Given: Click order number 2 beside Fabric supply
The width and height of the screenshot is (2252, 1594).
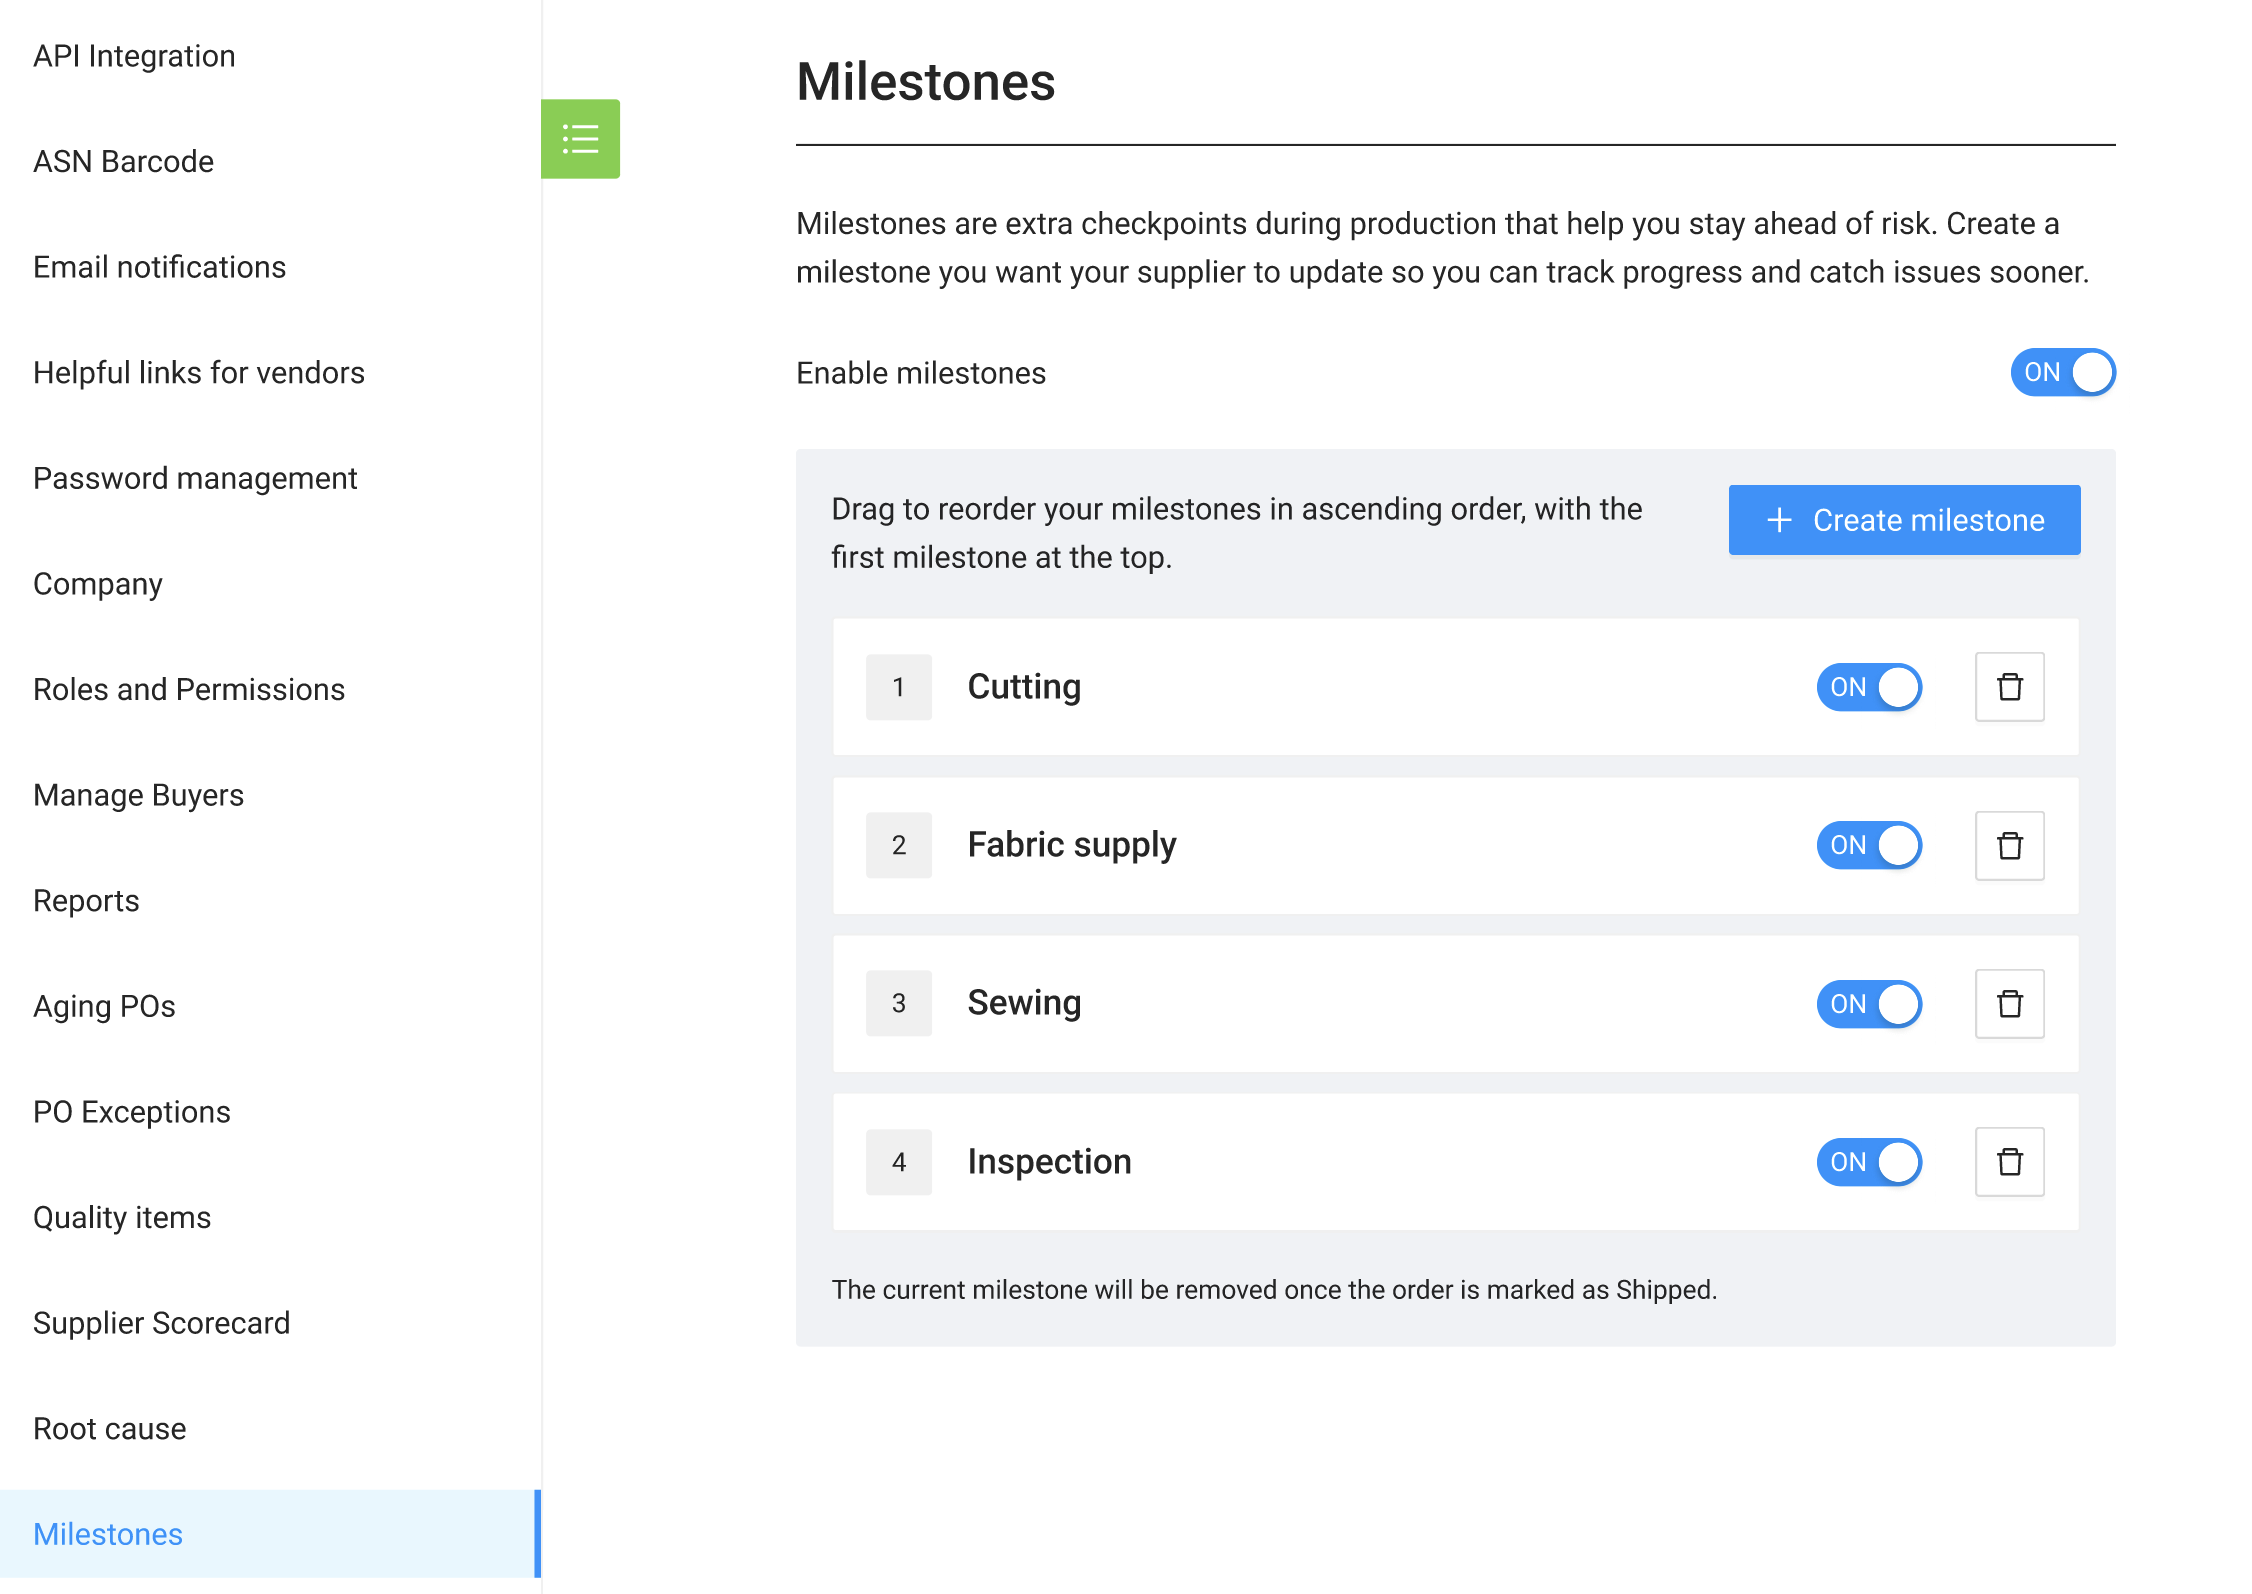Looking at the screenshot, I should coord(899,846).
